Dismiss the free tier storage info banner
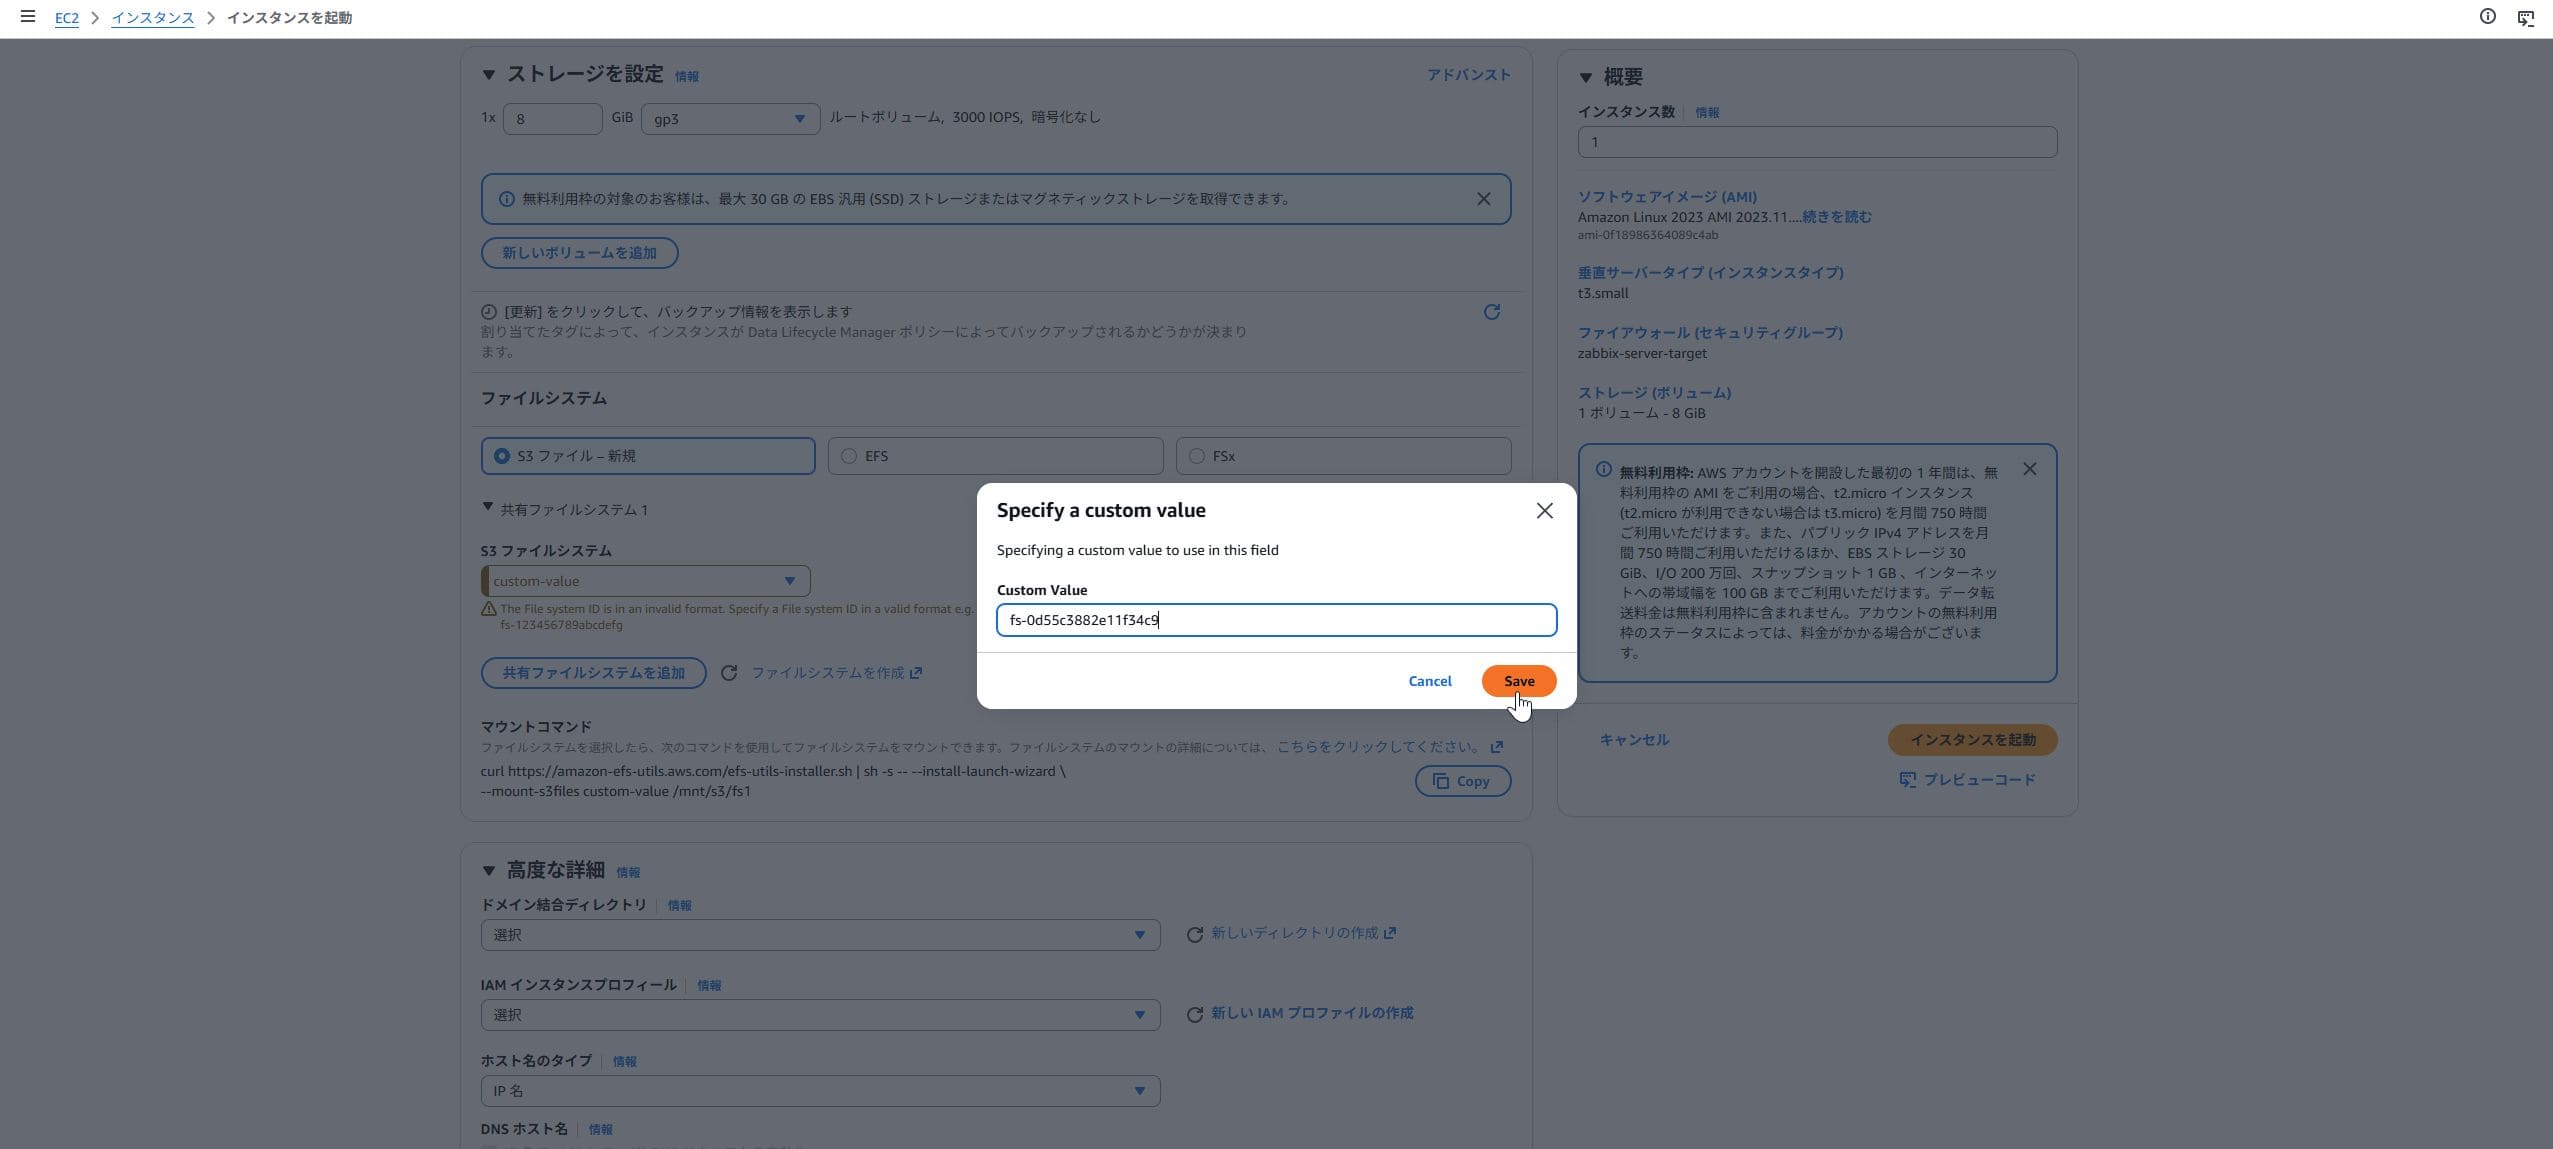2553x1149 pixels. [x=1483, y=199]
